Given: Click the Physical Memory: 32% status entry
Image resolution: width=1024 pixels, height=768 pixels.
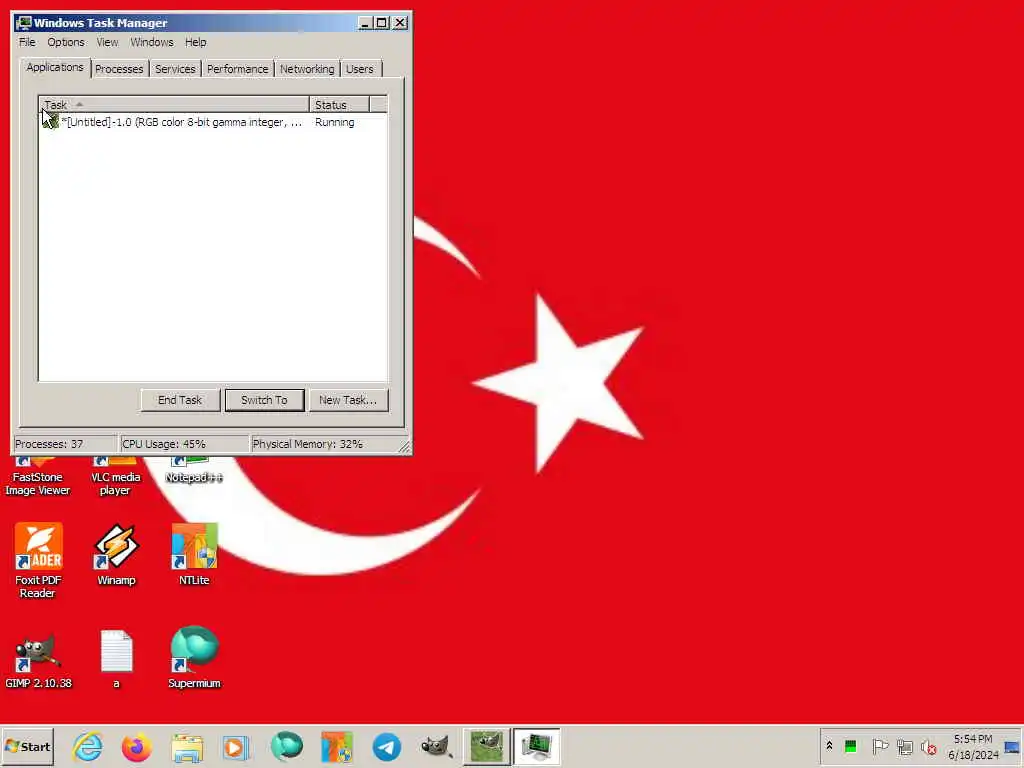Looking at the screenshot, I should pyautogui.click(x=323, y=444).
